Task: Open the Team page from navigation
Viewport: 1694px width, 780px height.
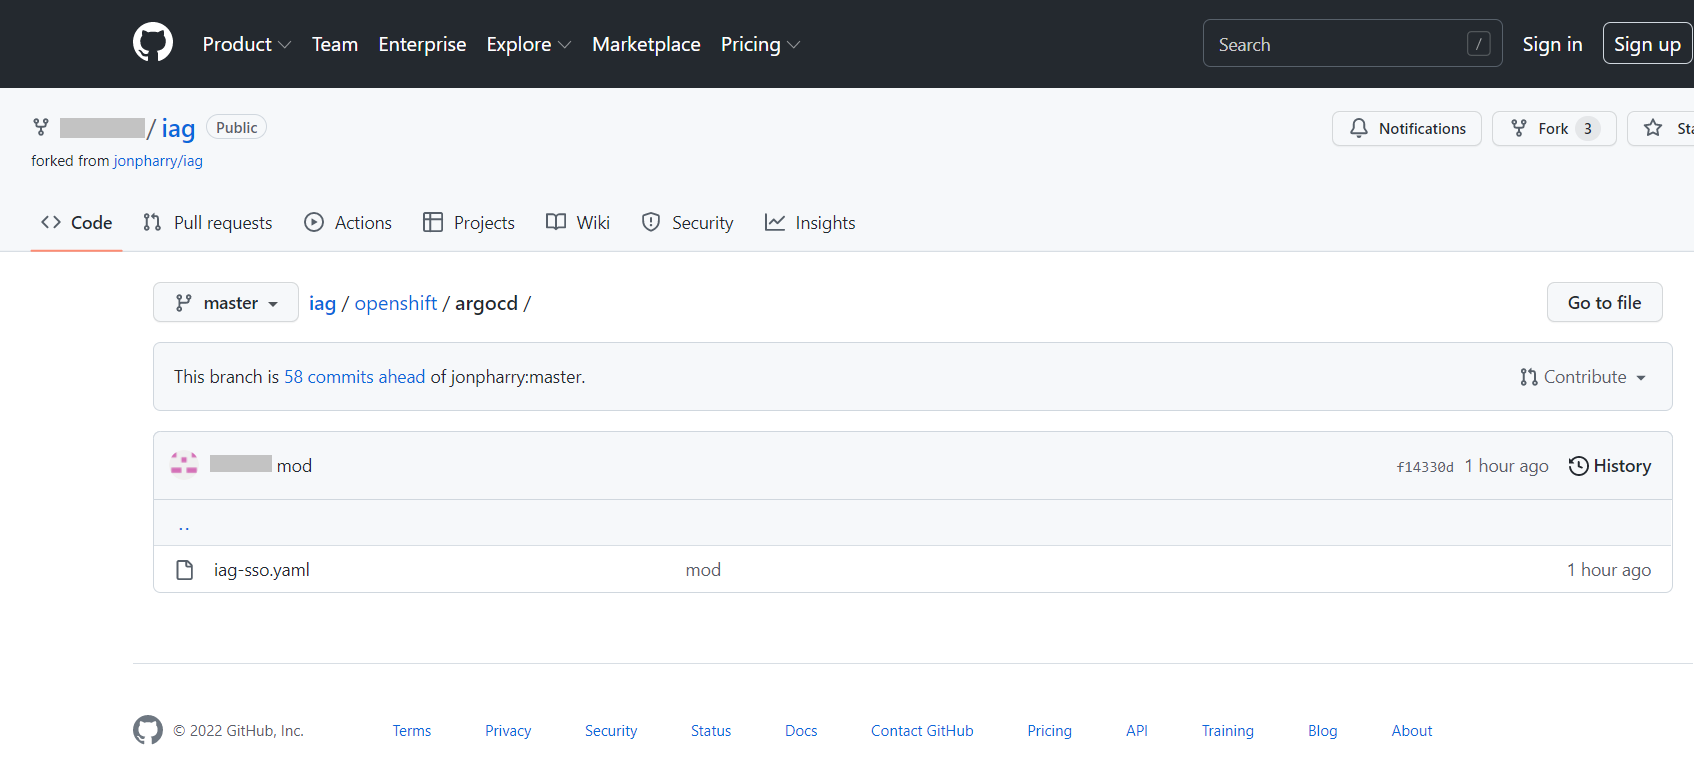Action: [x=335, y=44]
